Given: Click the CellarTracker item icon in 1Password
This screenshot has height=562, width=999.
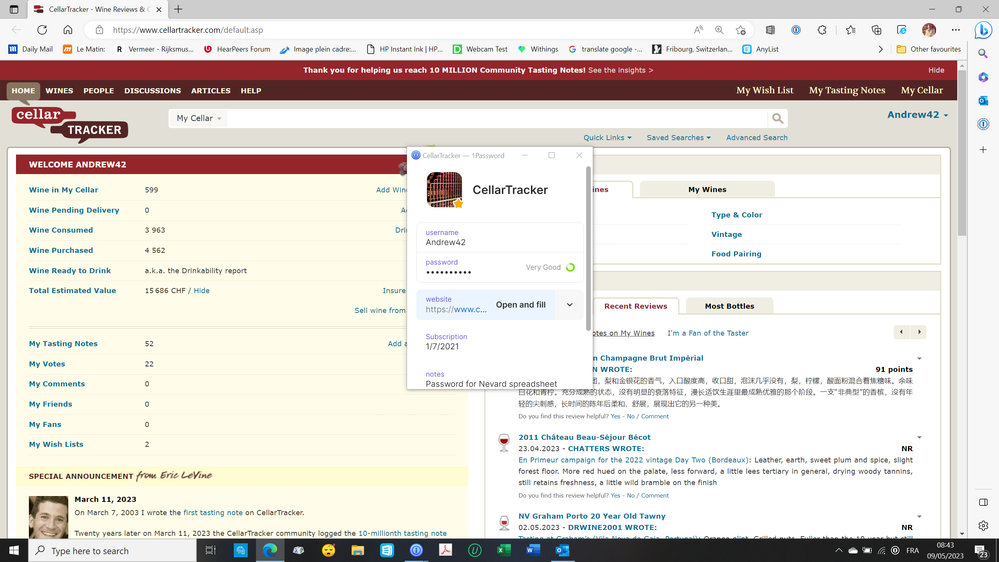Looking at the screenshot, I should 444,189.
